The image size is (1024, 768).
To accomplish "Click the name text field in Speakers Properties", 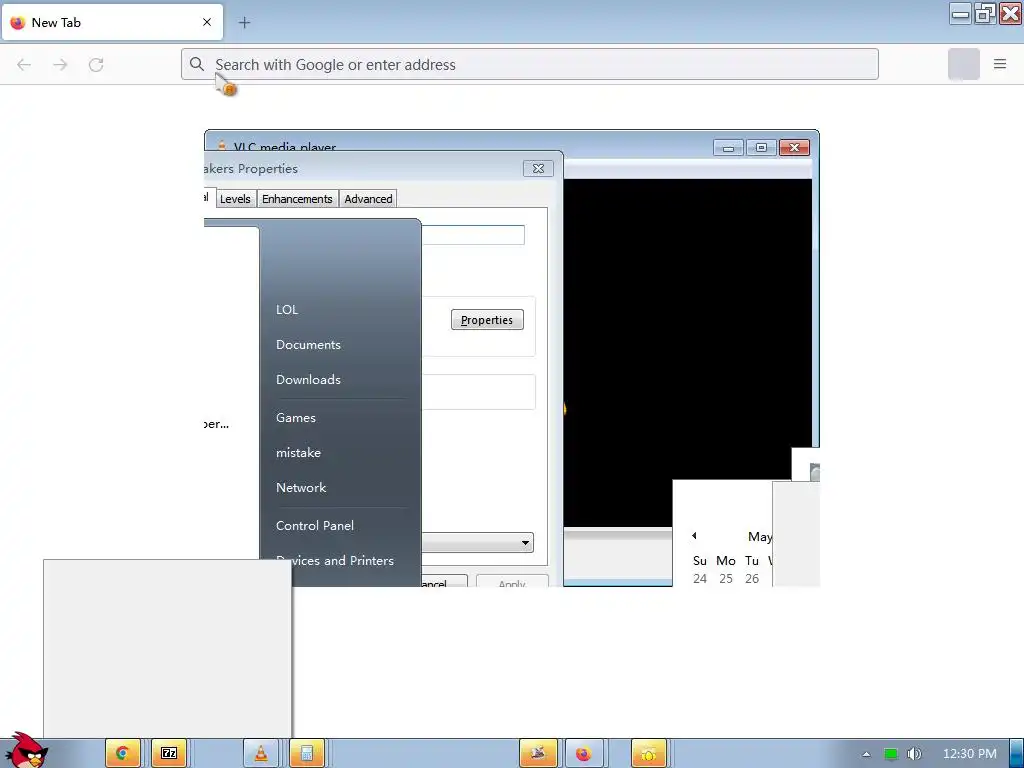I will tap(473, 235).
